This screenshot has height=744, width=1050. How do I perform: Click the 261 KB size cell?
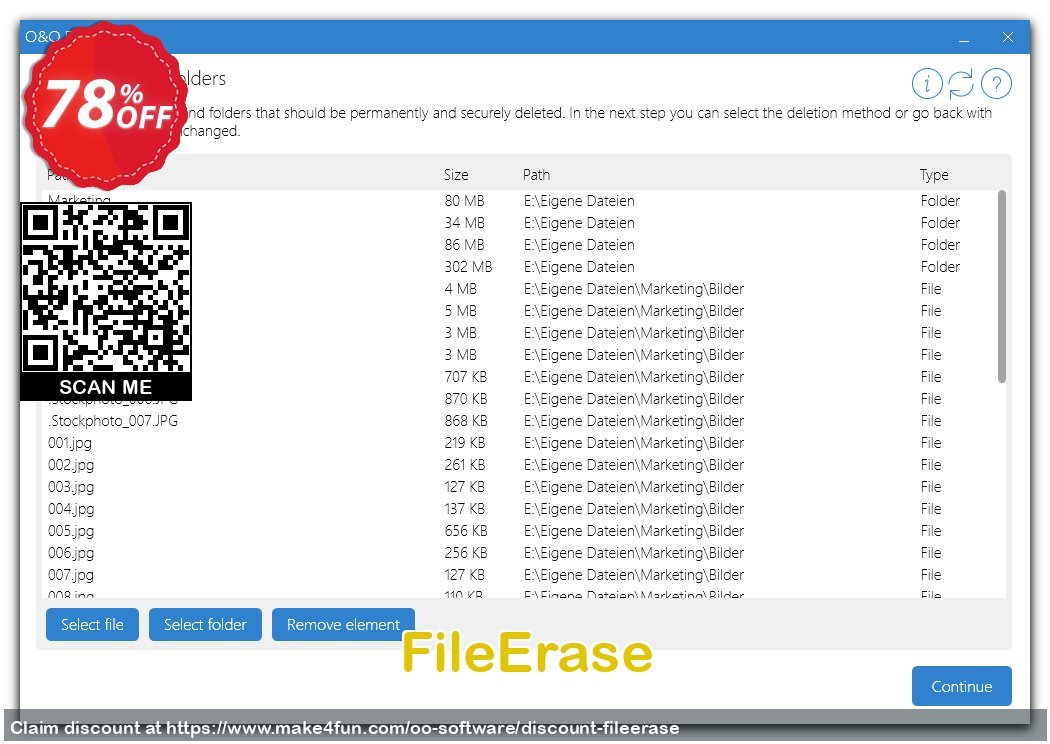coord(465,465)
